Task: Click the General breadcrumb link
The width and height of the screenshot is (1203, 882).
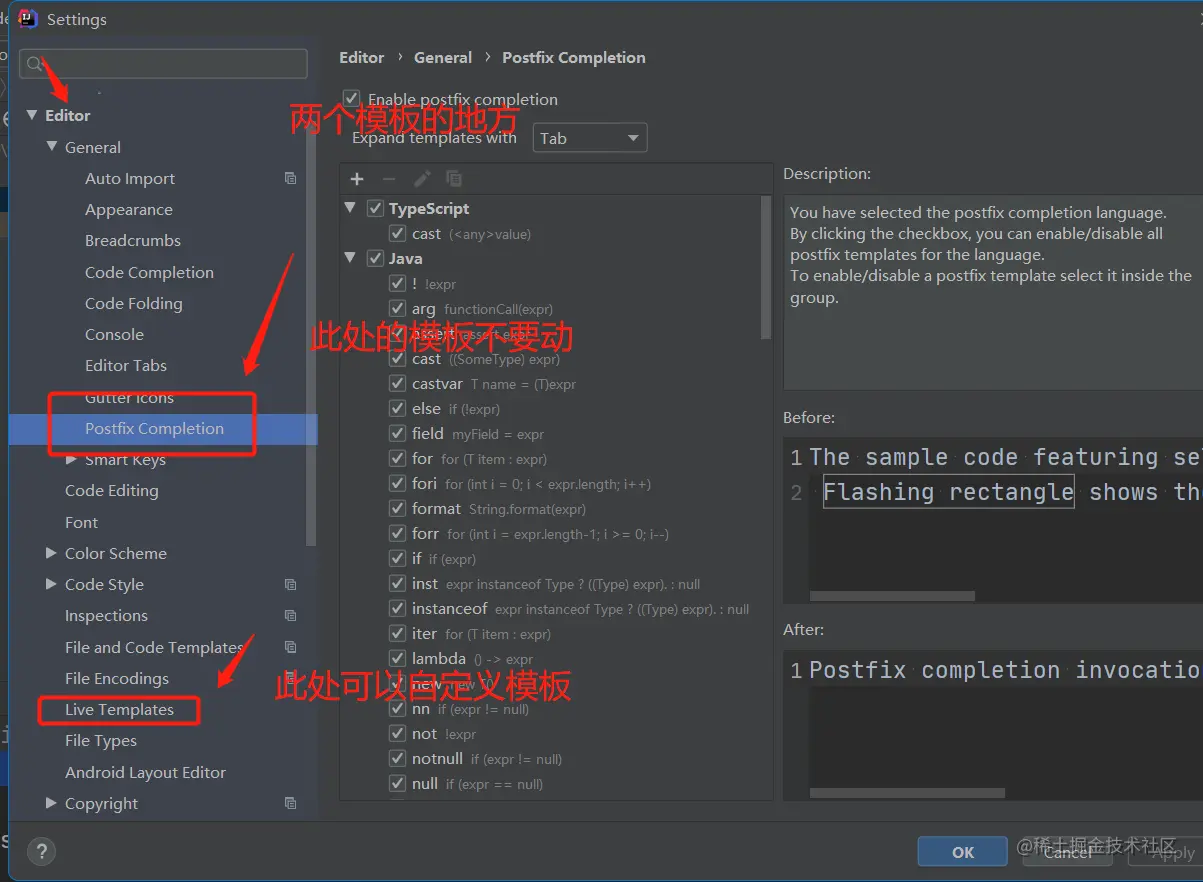Action: click(x=443, y=57)
